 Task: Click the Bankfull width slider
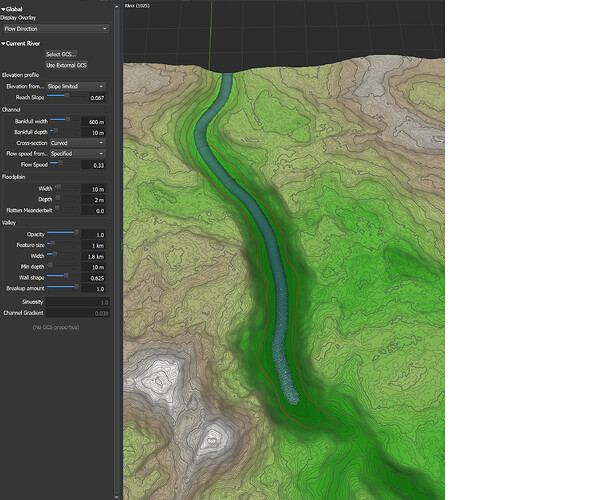click(x=62, y=120)
